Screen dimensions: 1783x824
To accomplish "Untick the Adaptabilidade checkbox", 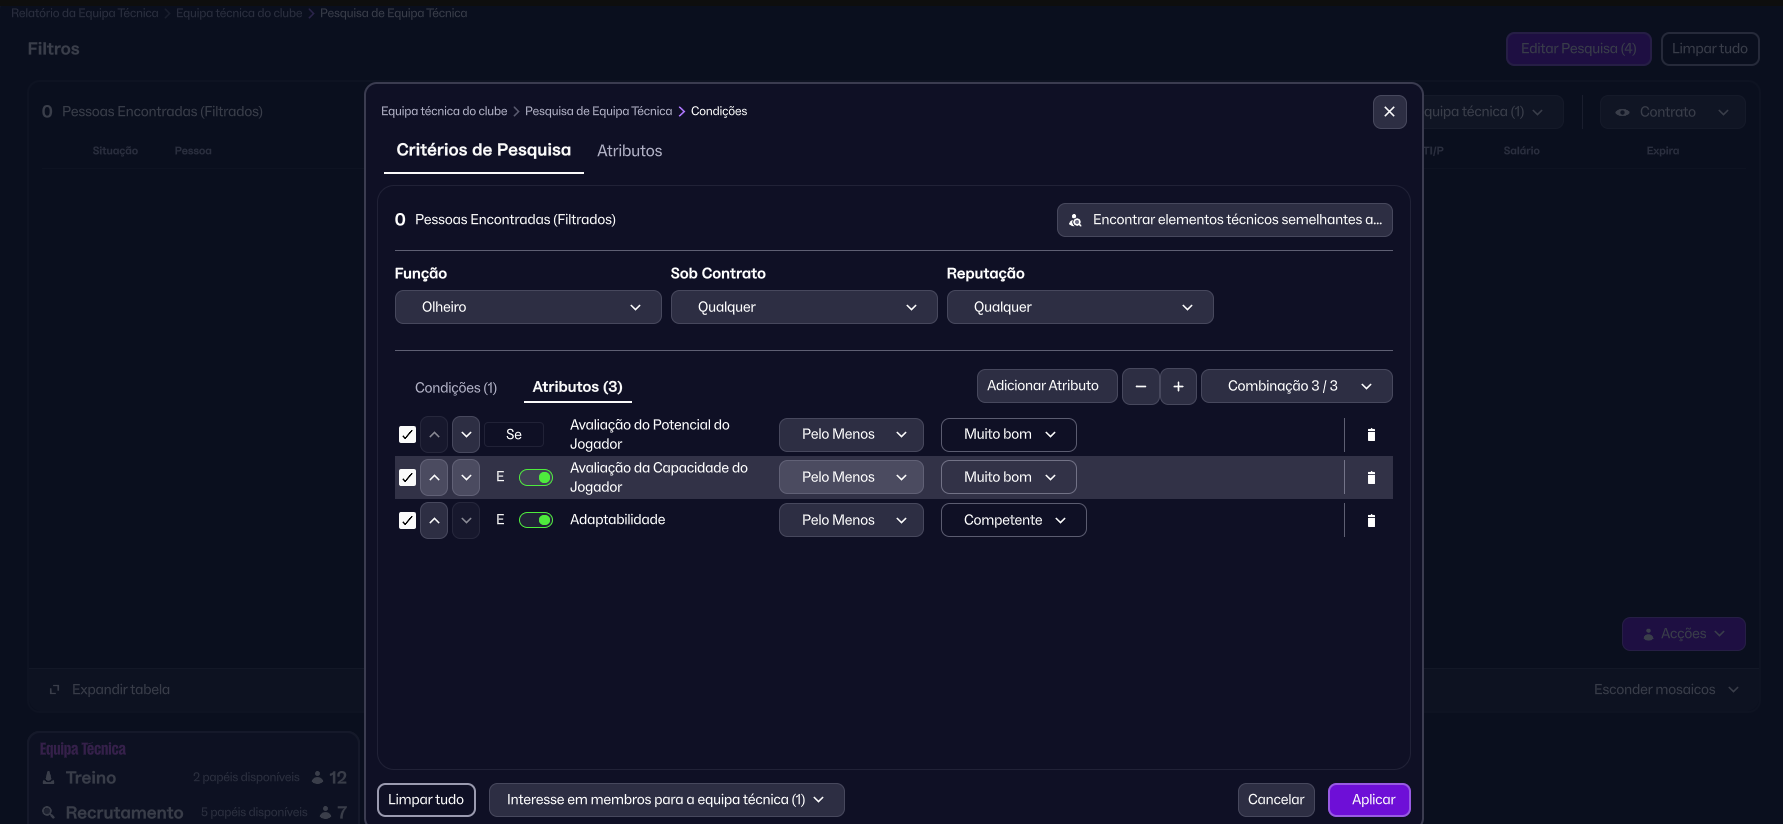I will (407, 521).
